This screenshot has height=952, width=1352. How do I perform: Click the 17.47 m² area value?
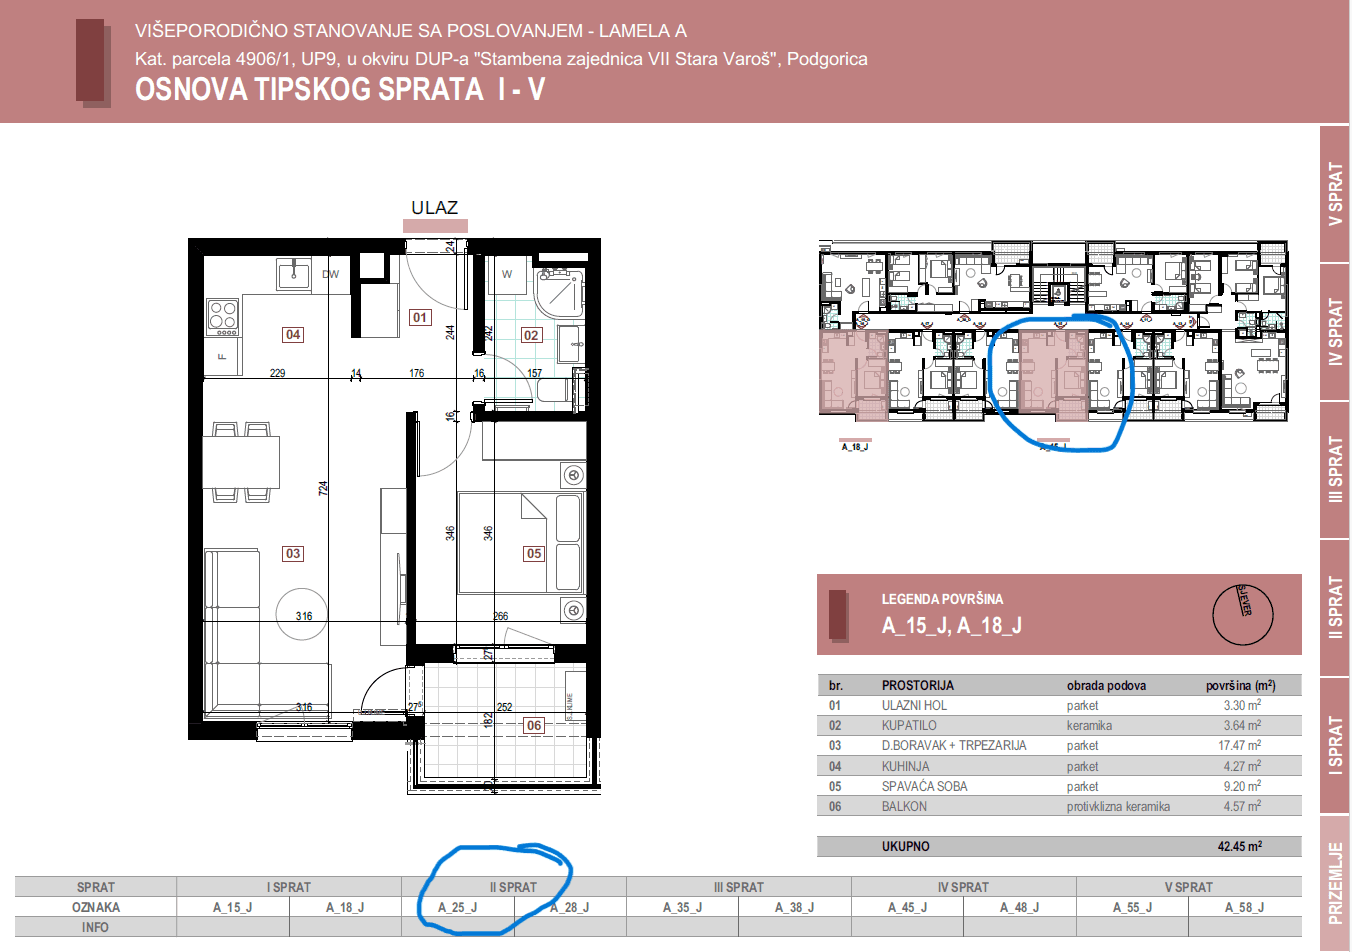(x=1239, y=745)
